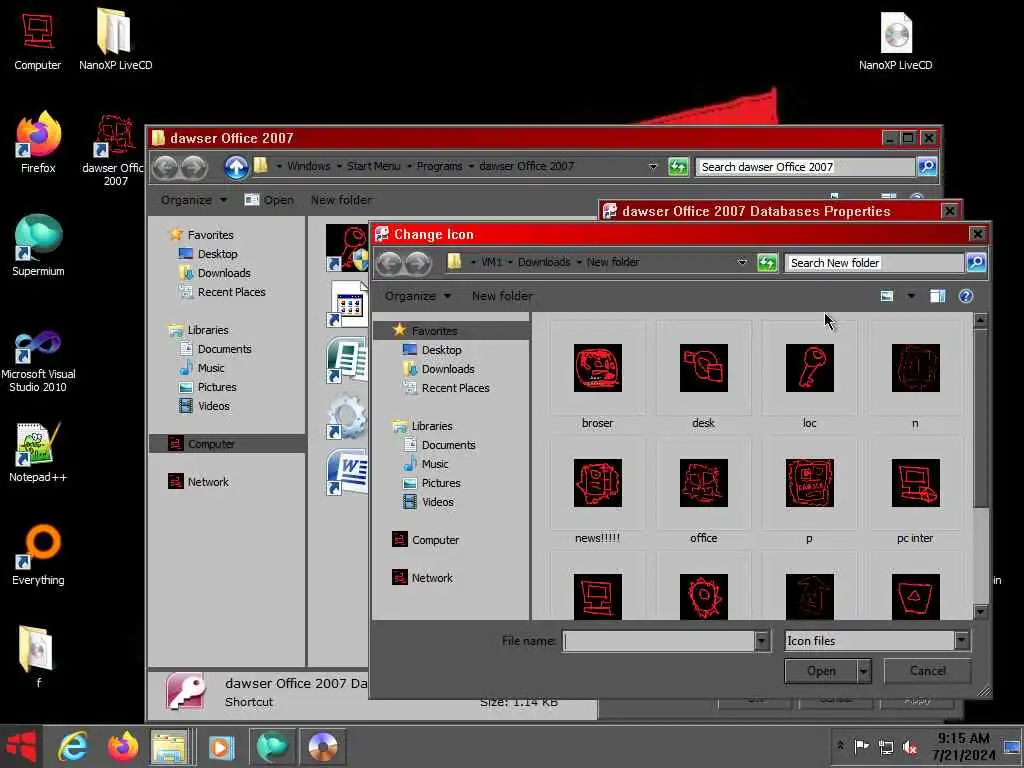Image resolution: width=1024 pixels, height=768 pixels.
Task: Click Up arrow in dawser Office 2007 window
Action: coord(236,167)
